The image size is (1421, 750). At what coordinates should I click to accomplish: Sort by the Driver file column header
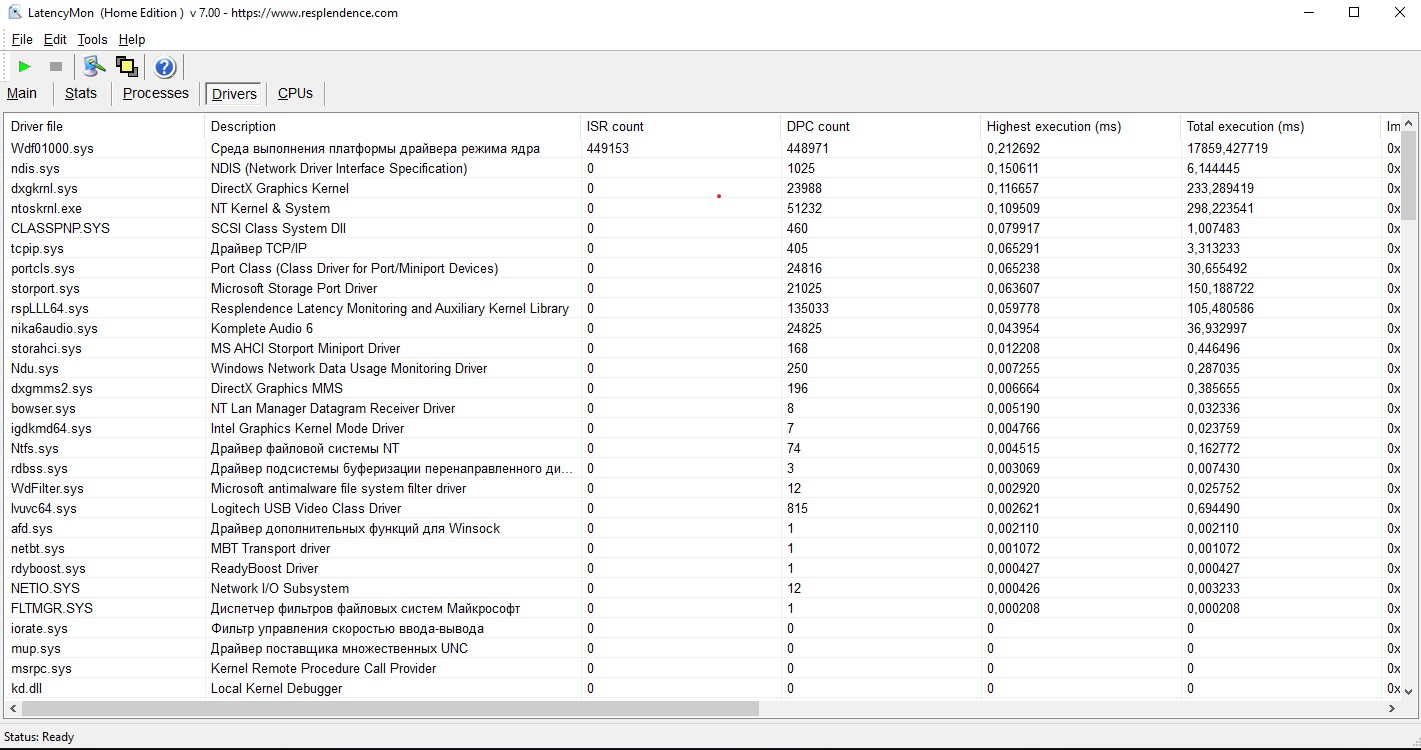pos(105,127)
